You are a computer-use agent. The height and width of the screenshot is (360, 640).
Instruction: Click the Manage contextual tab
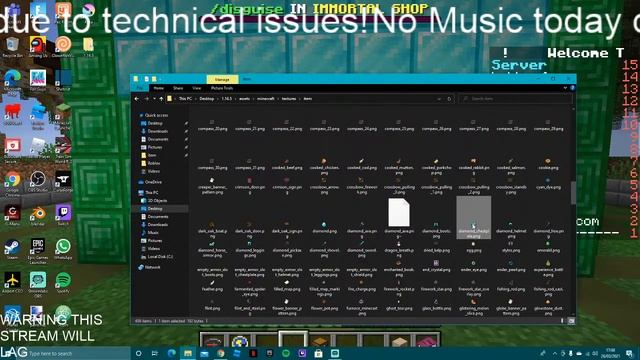point(222,79)
